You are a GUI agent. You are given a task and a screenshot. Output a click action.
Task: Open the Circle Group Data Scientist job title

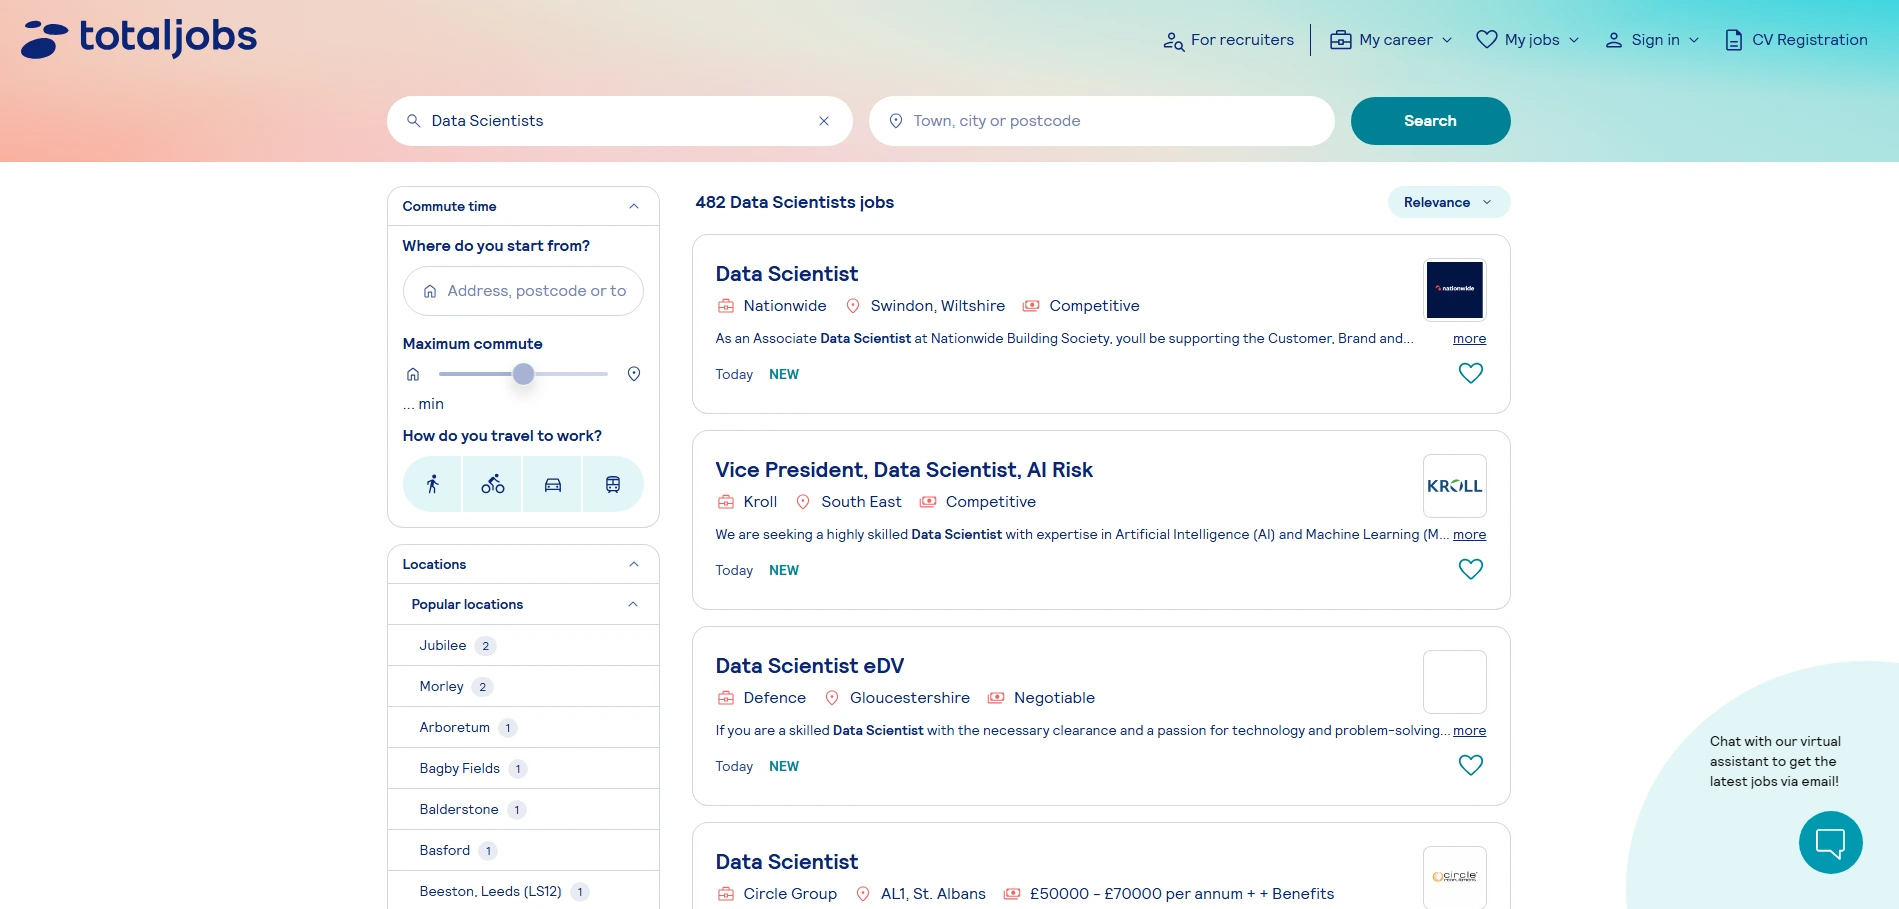(x=786, y=862)
